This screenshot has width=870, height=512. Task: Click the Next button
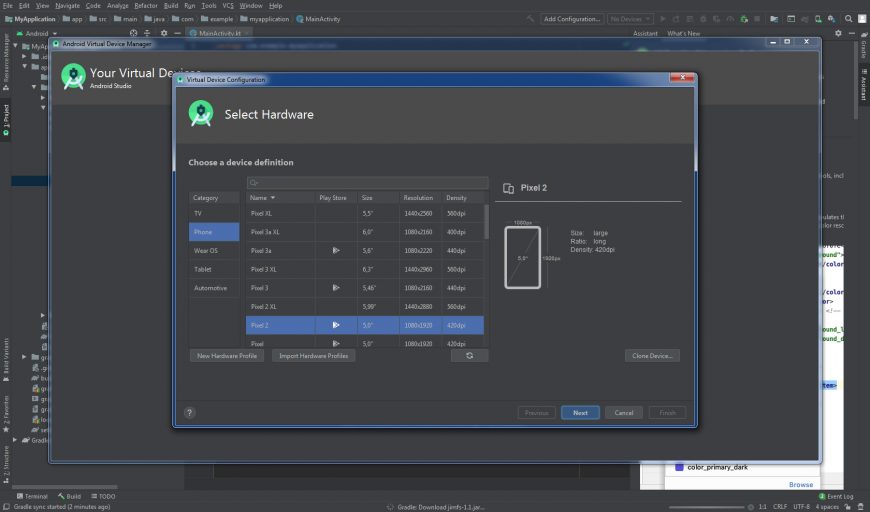[x=580, y=412]
